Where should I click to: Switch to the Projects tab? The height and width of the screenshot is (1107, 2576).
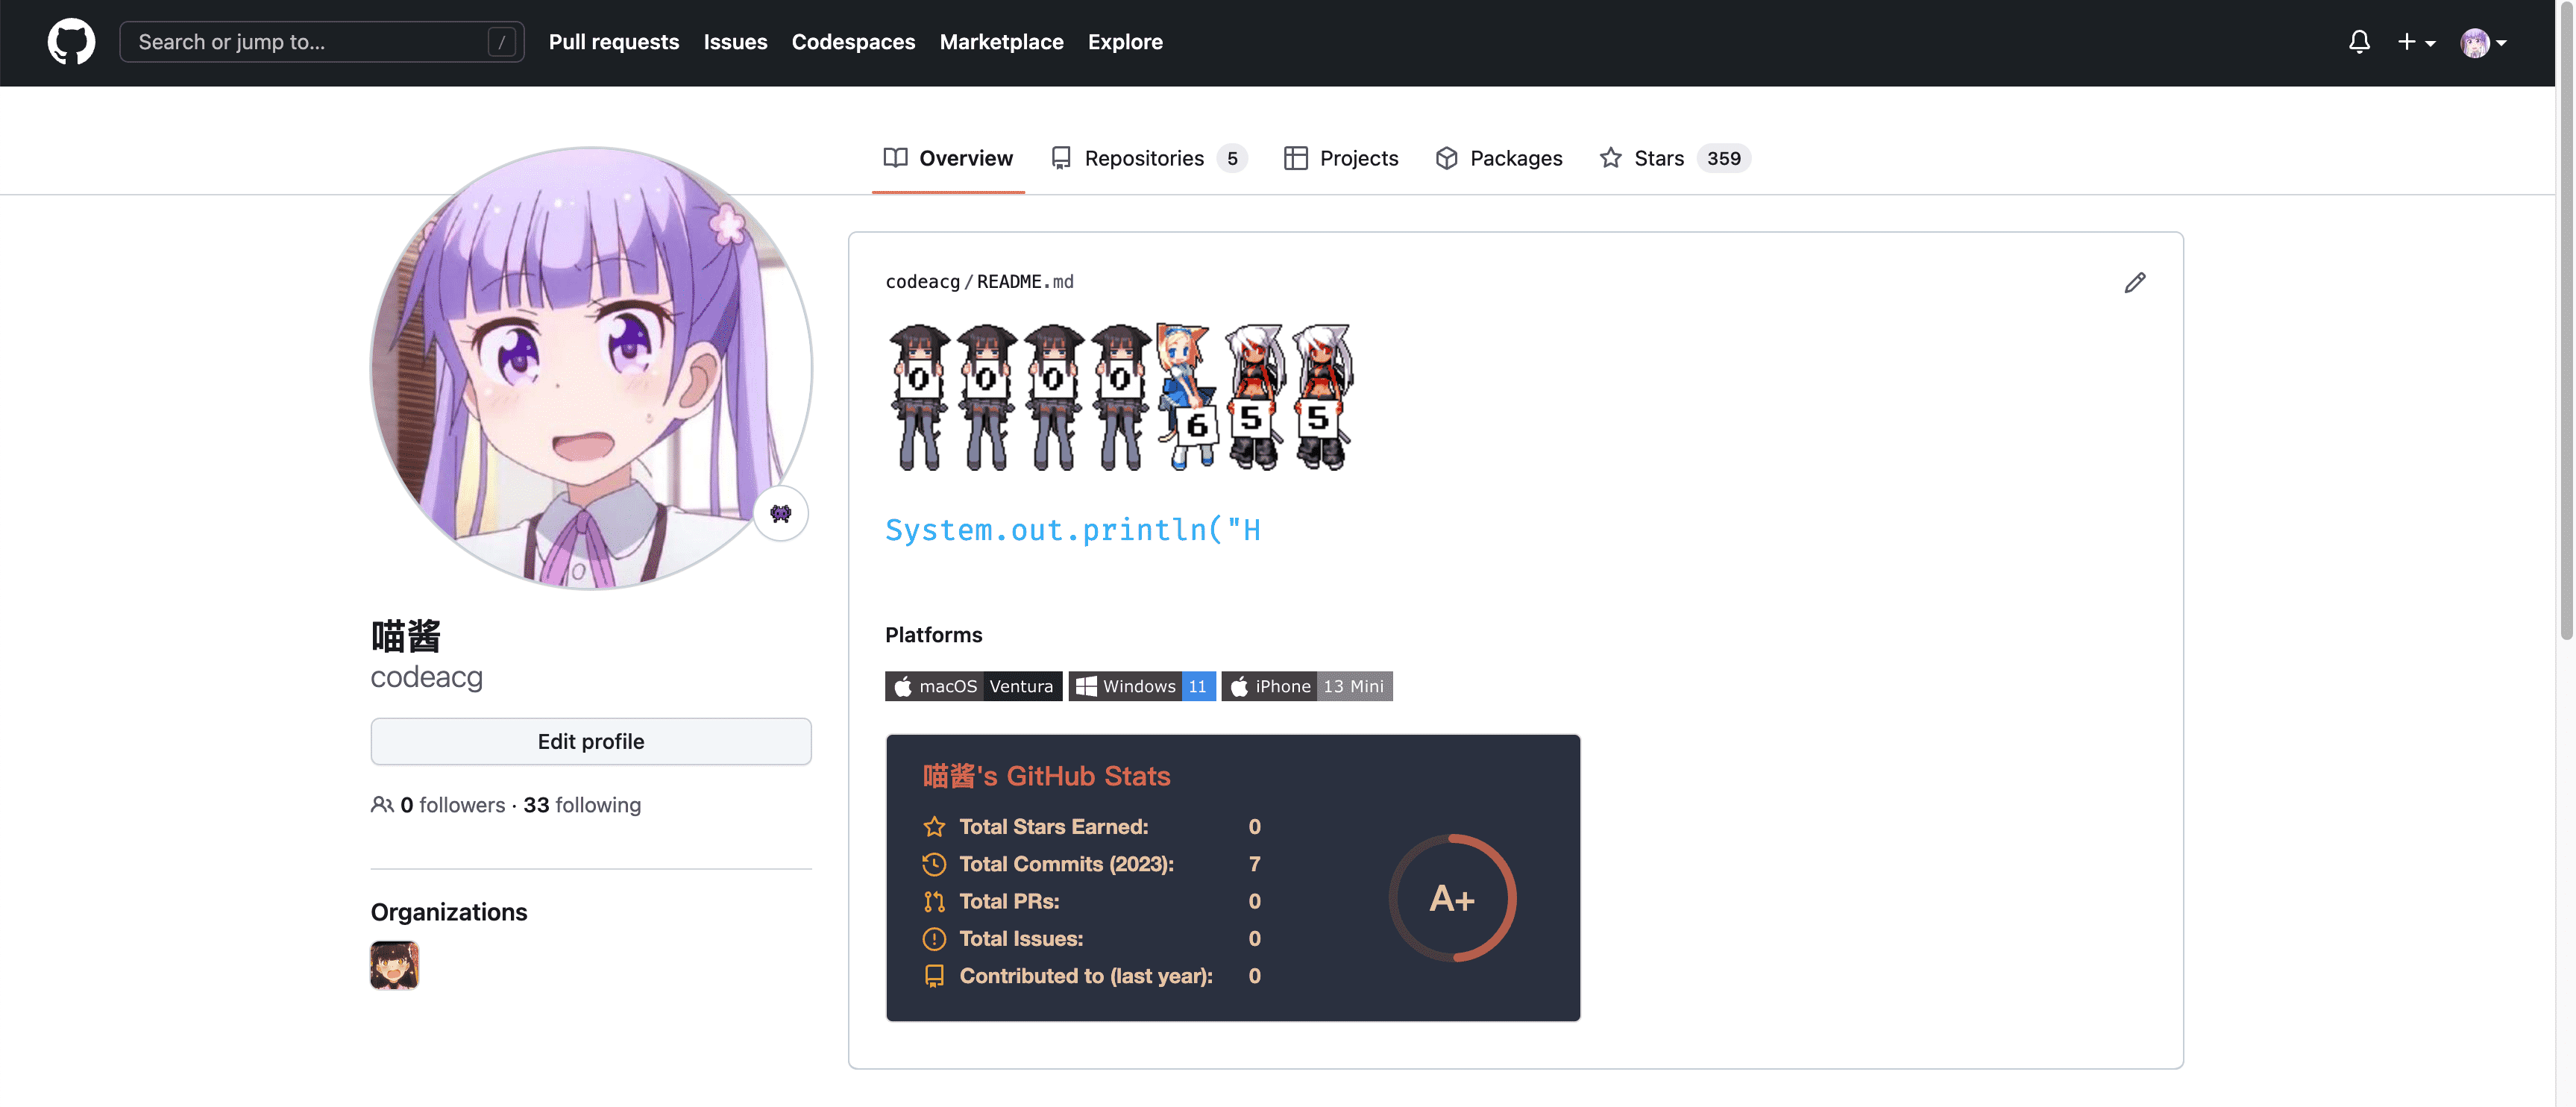(x=1341, y=158)
